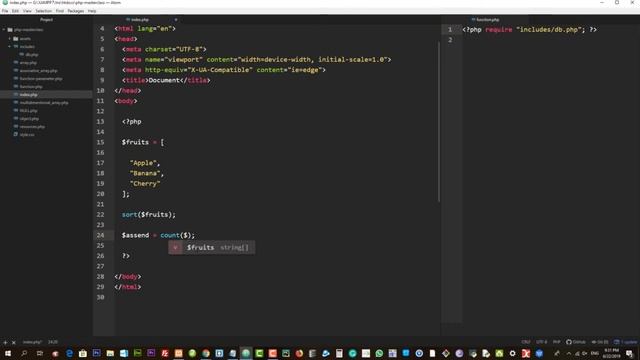The height and width of the screenshot is (360, 640).
Task: Open the Settings gear app from the taskbar
Action: coord(512,353)
